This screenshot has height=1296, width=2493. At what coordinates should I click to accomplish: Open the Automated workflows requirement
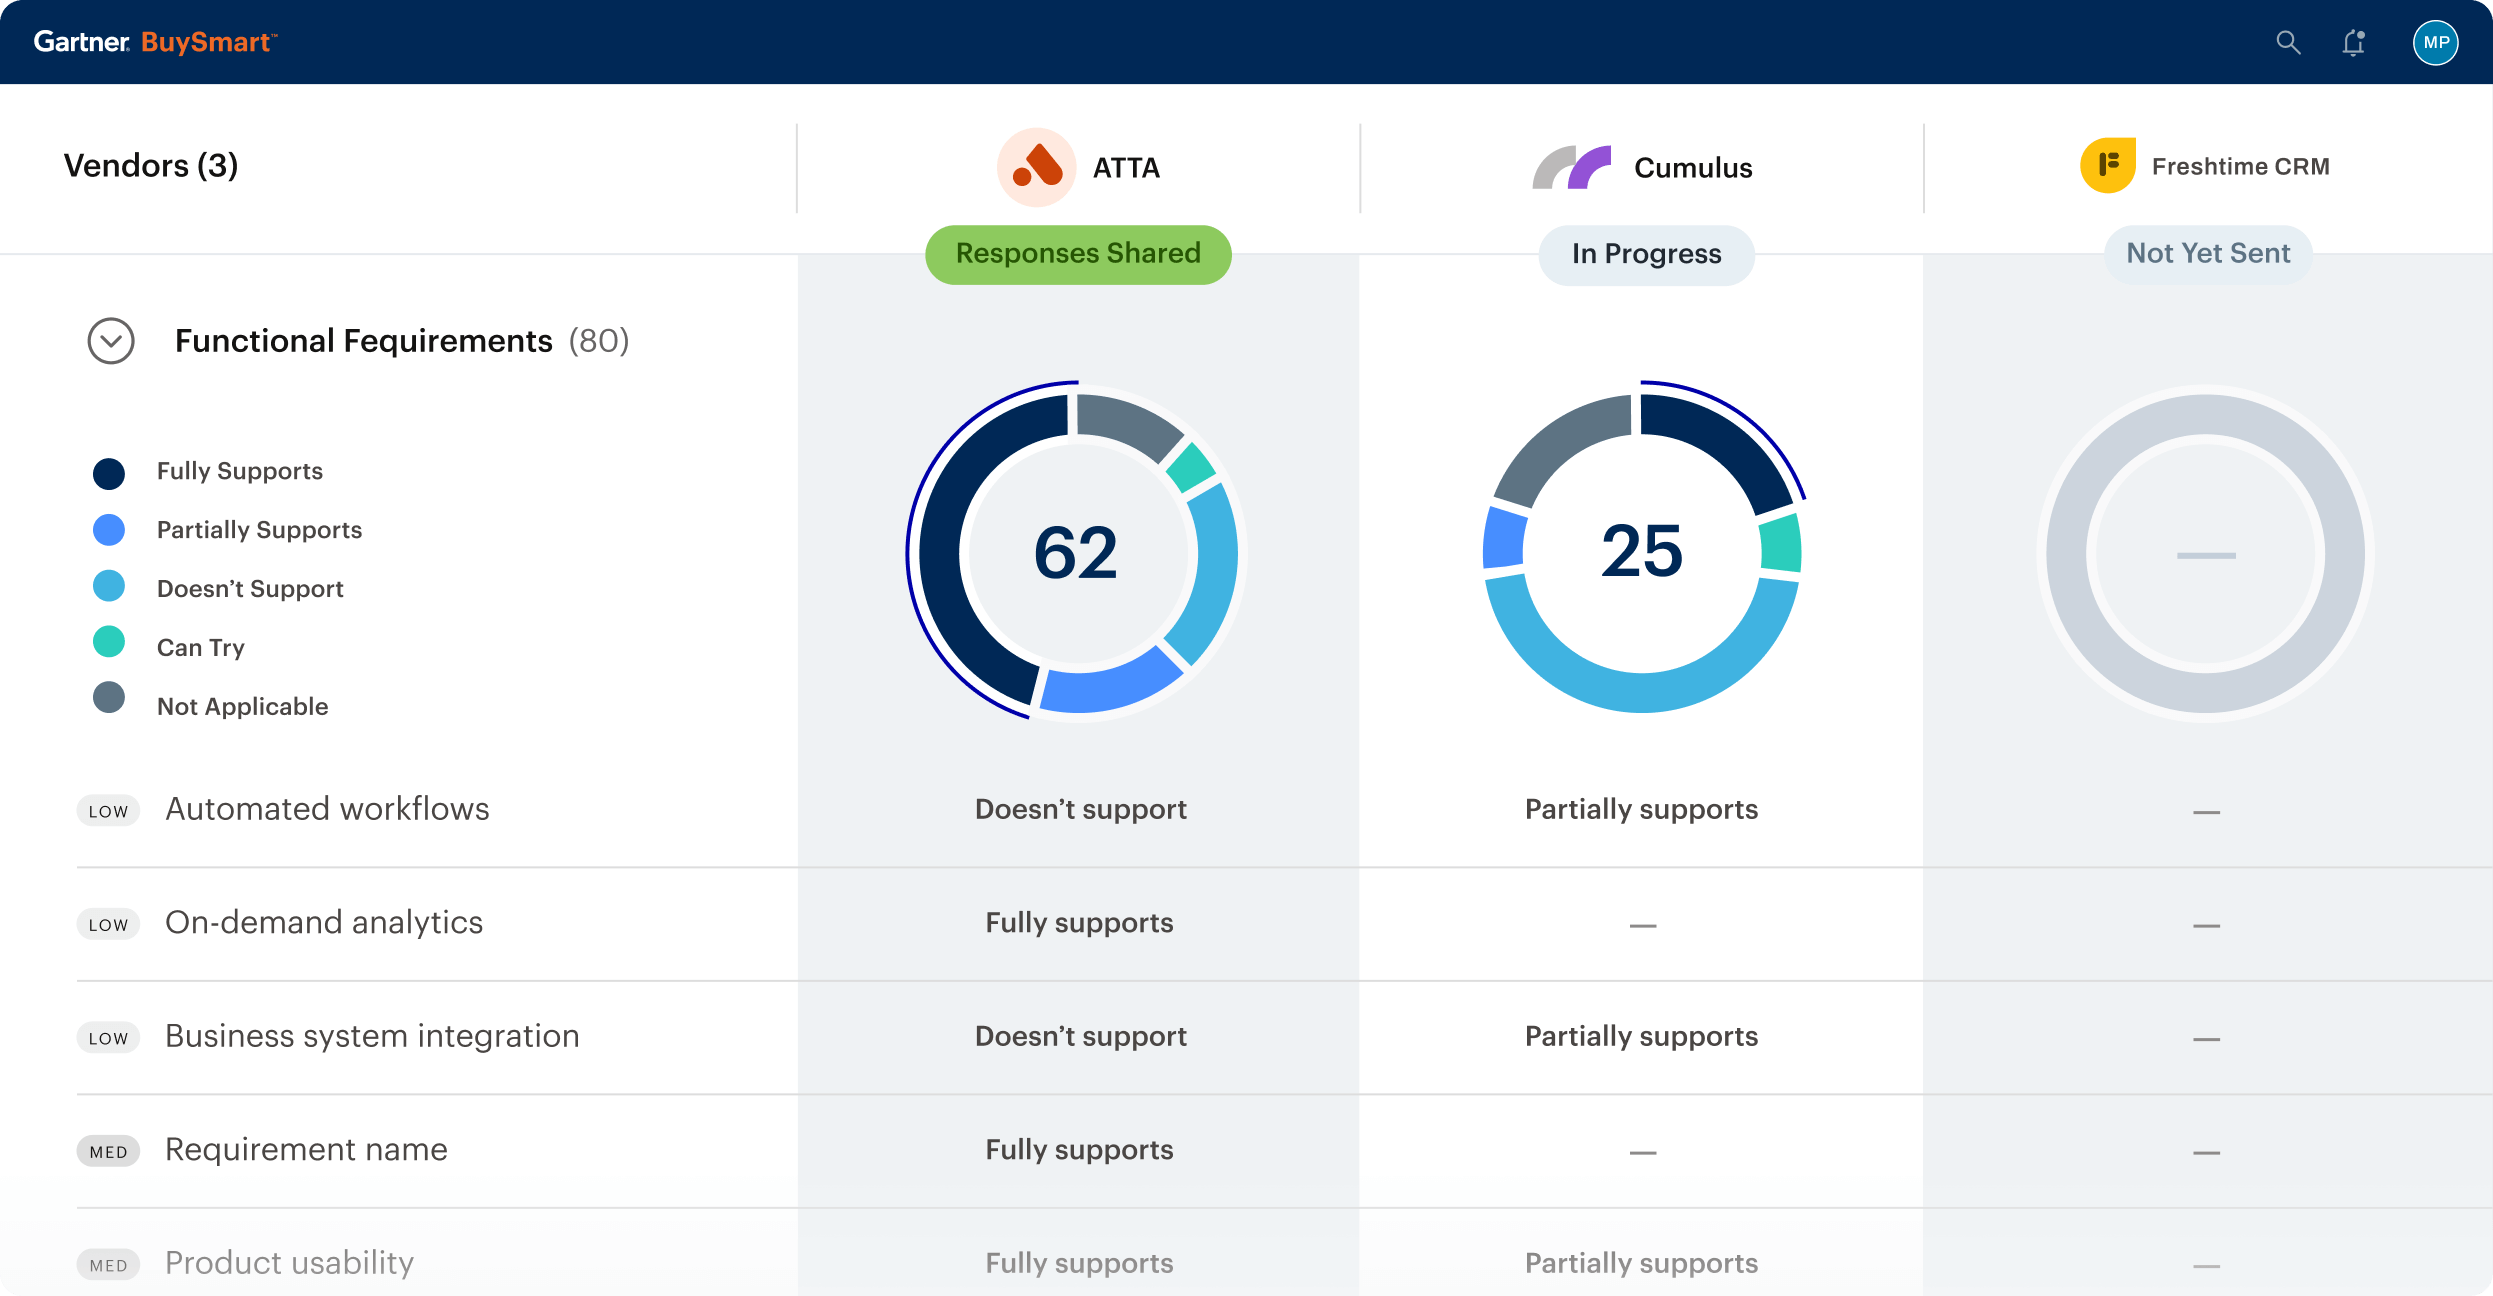click(327, 808)
